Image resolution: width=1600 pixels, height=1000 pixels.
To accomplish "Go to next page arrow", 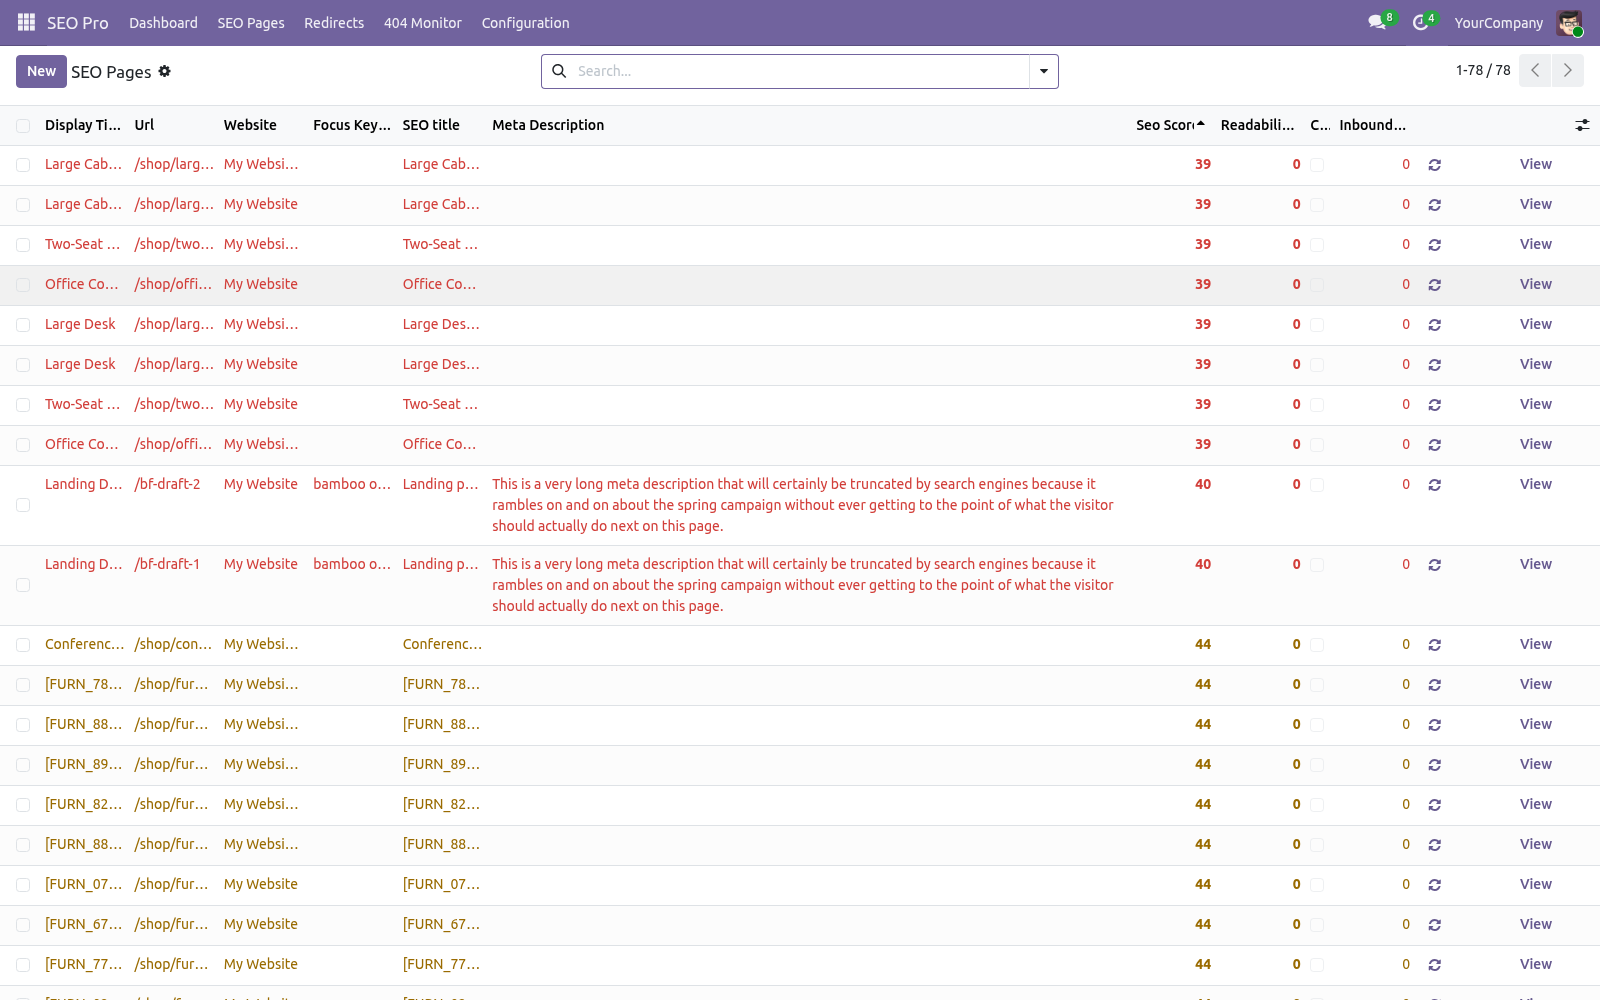I will tap(1568, 71).
